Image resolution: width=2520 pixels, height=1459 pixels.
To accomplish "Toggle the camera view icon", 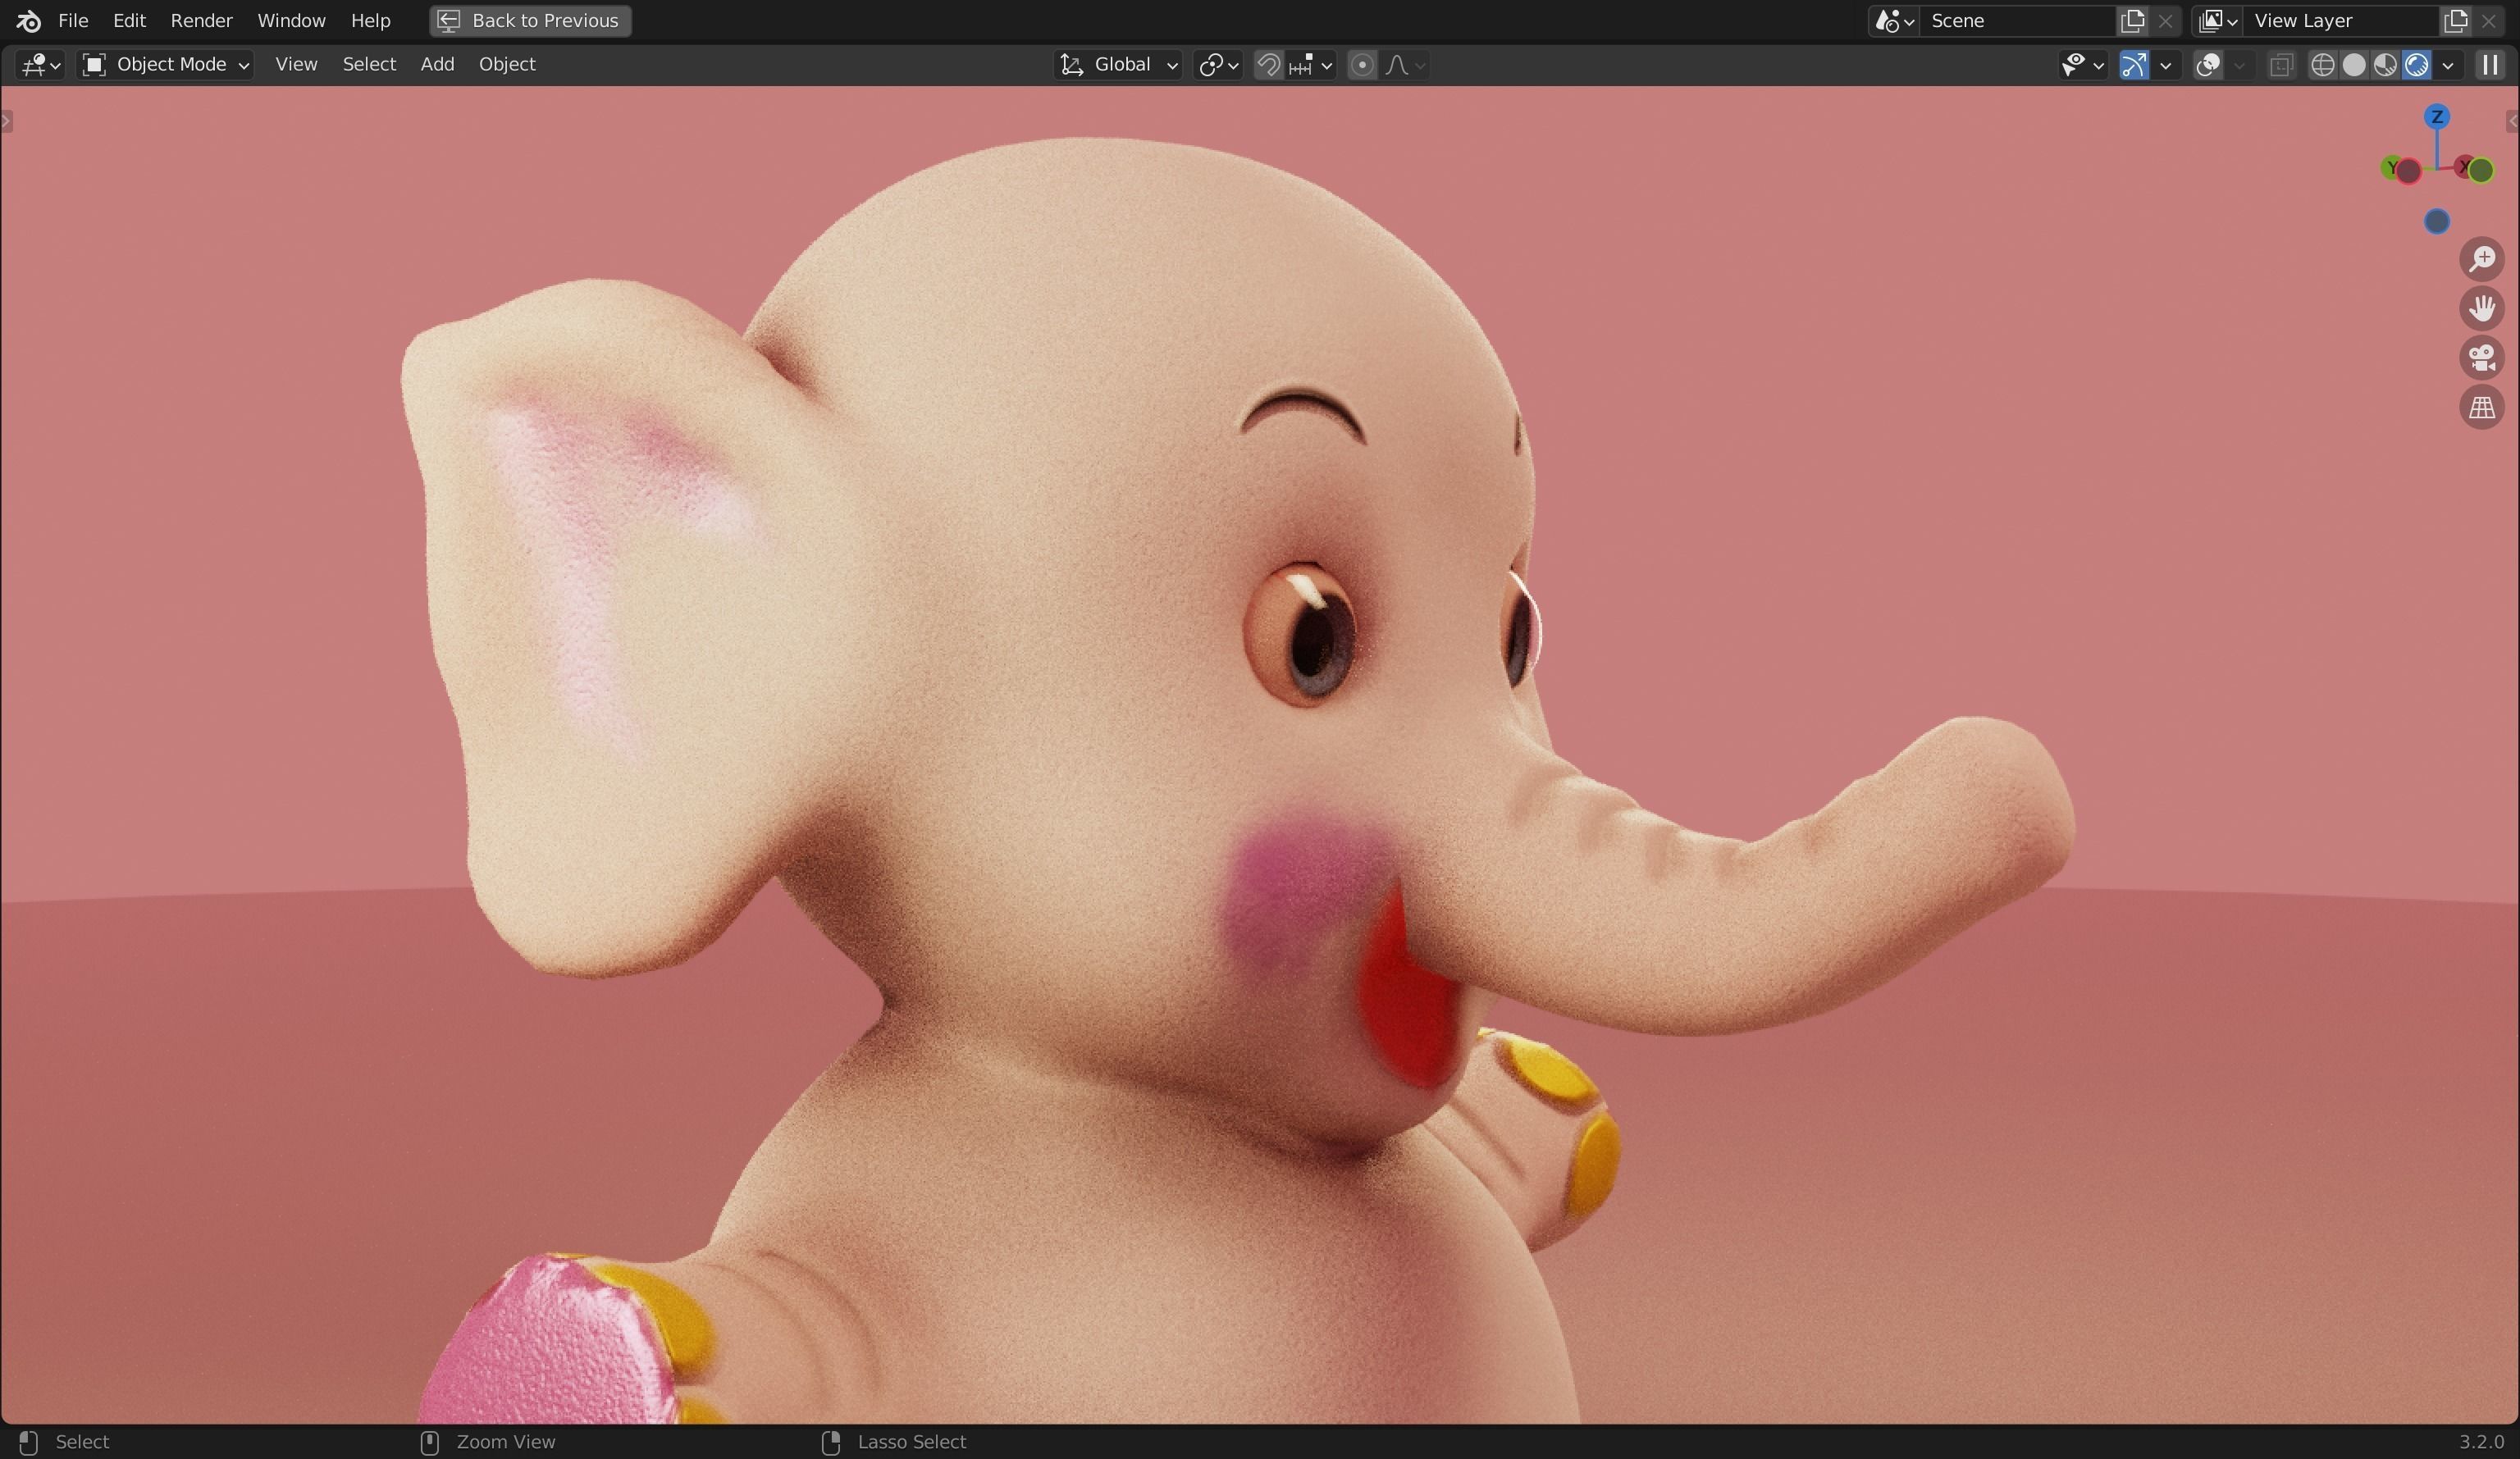I will (x=2482, y=358).
